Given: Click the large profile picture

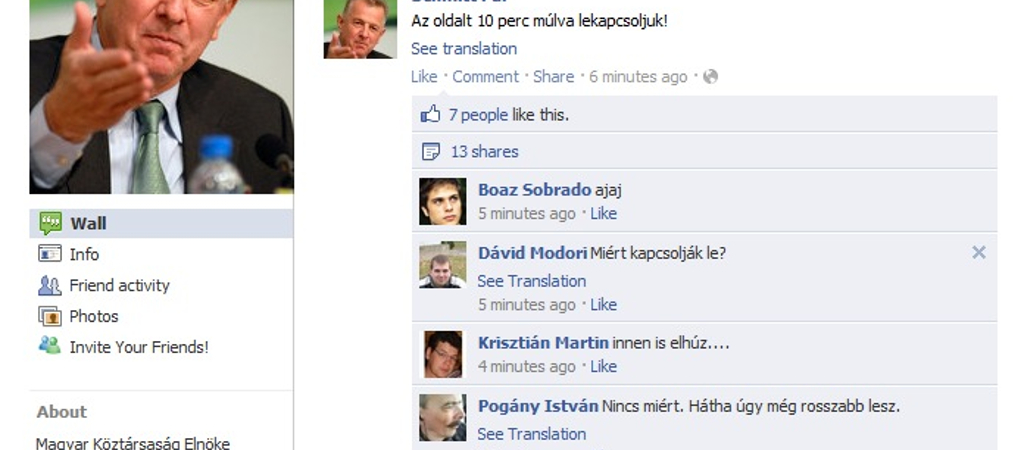Looking at the screenshot, I should (x=161, y=97).
